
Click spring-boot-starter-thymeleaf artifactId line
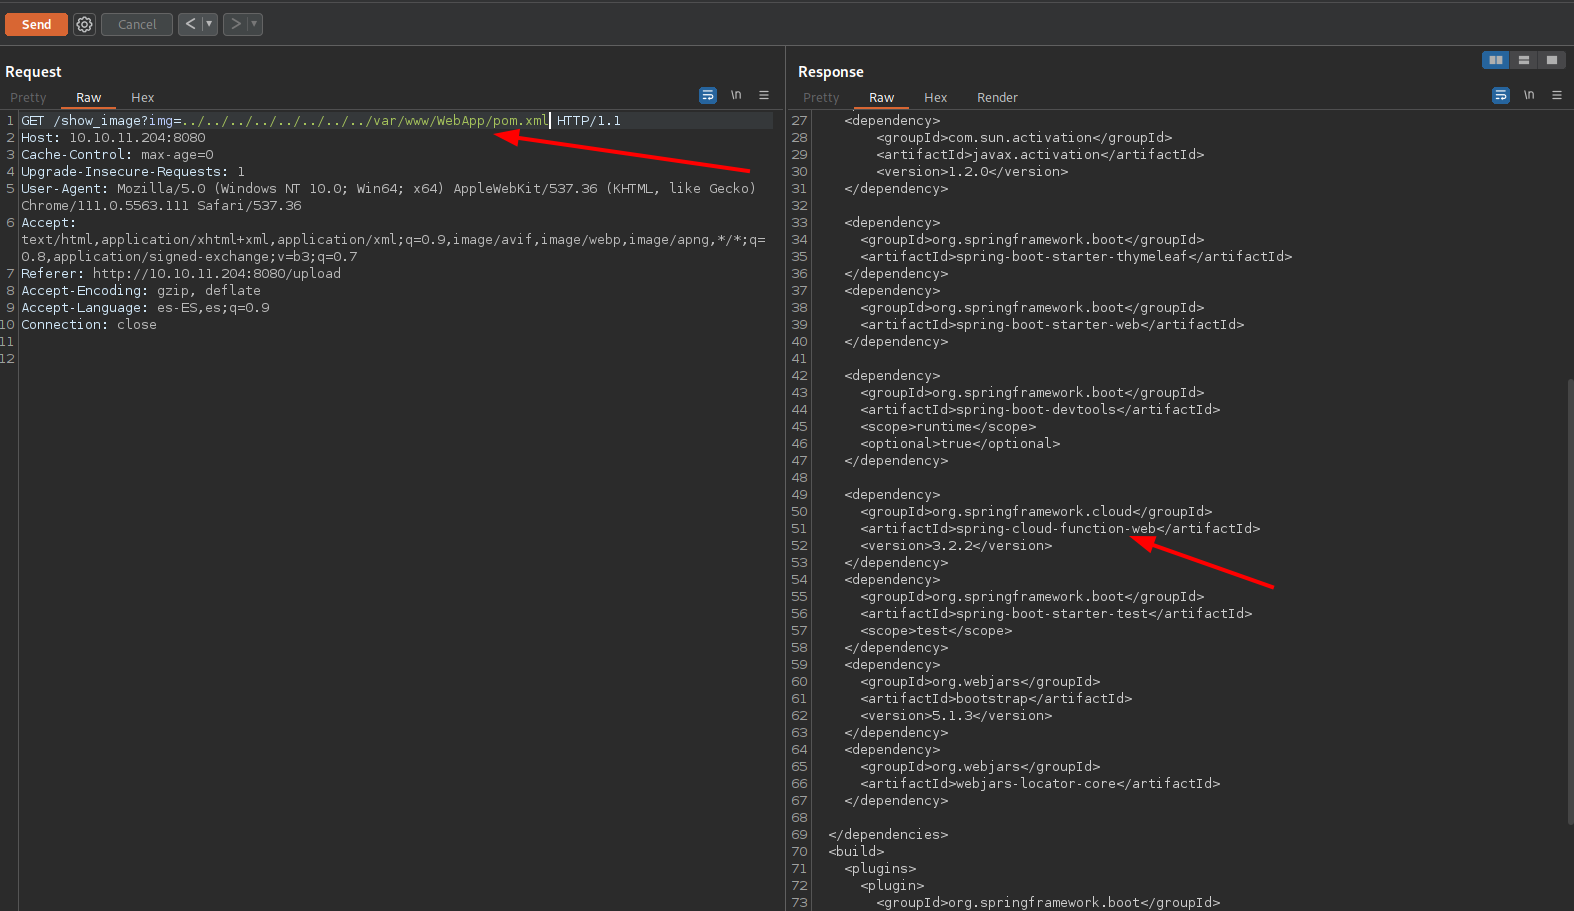1076,256
